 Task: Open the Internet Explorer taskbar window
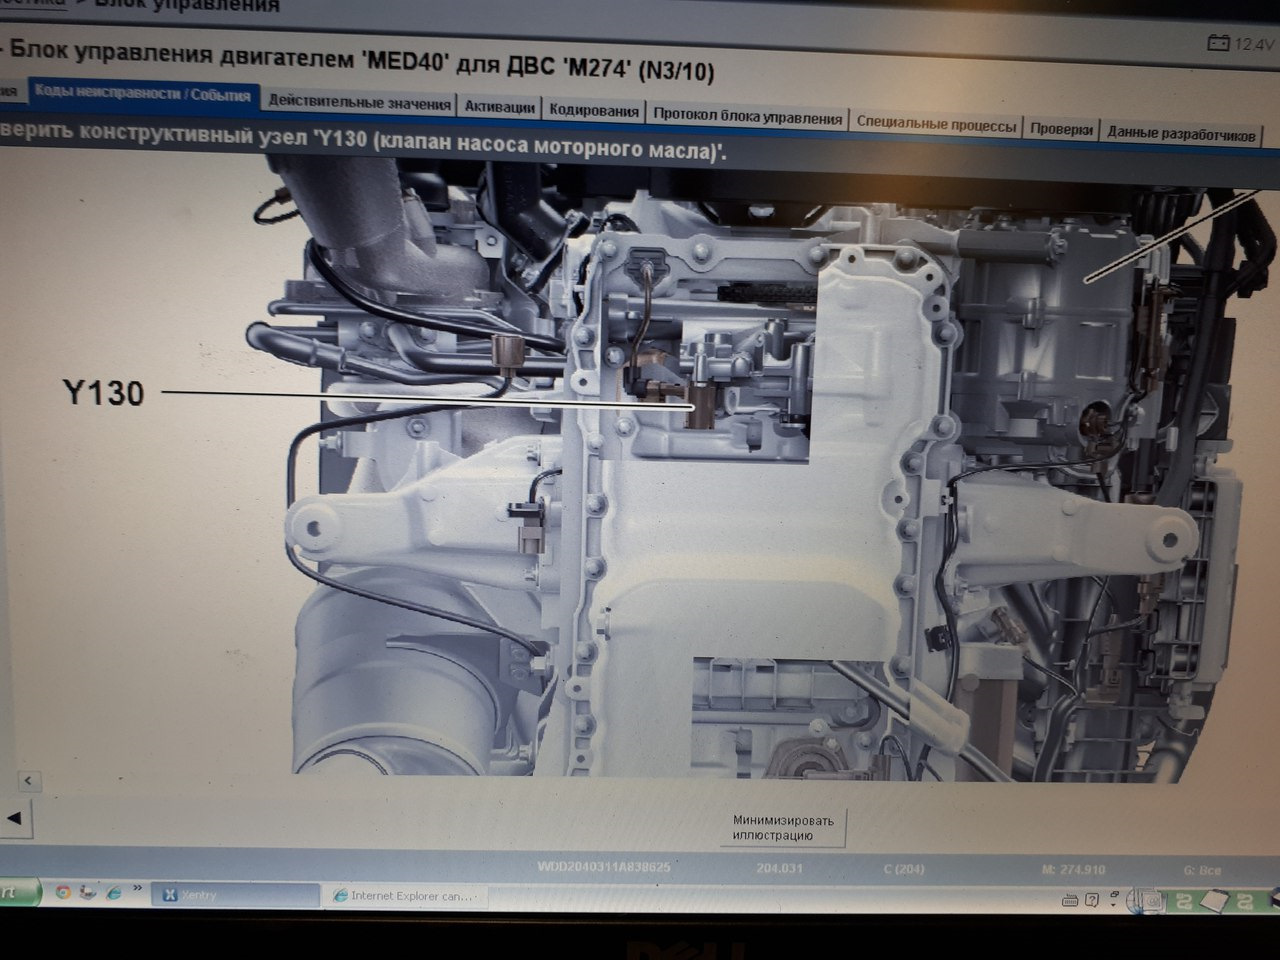click(x=408, y=896)
